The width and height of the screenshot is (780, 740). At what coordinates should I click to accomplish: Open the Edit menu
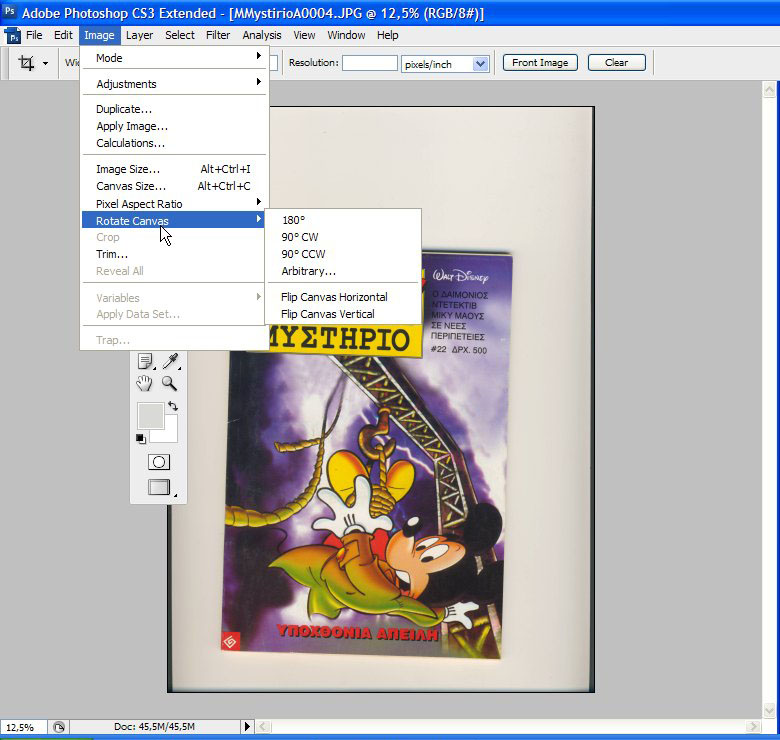click(63, 35)
